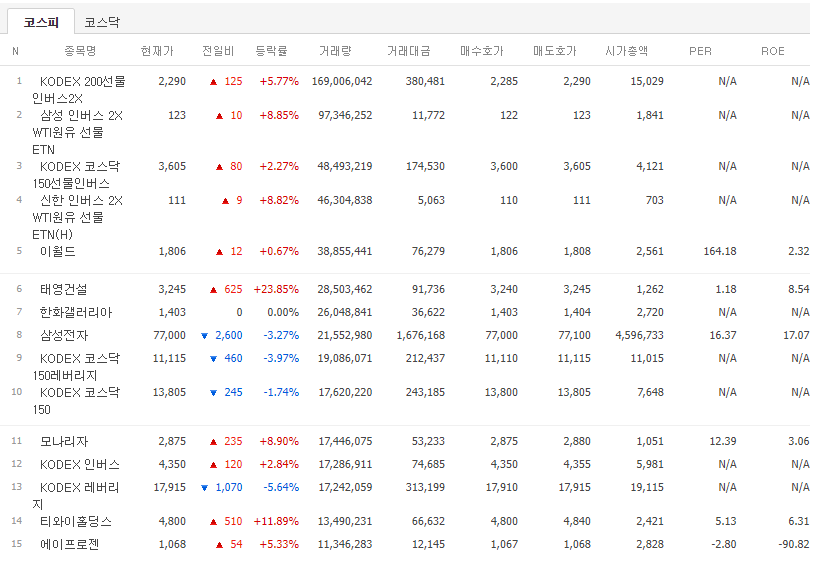The width and height of the screenshot is (817, 566).
Task: Open the 이월드 stock link
Action: pos(58,251)
